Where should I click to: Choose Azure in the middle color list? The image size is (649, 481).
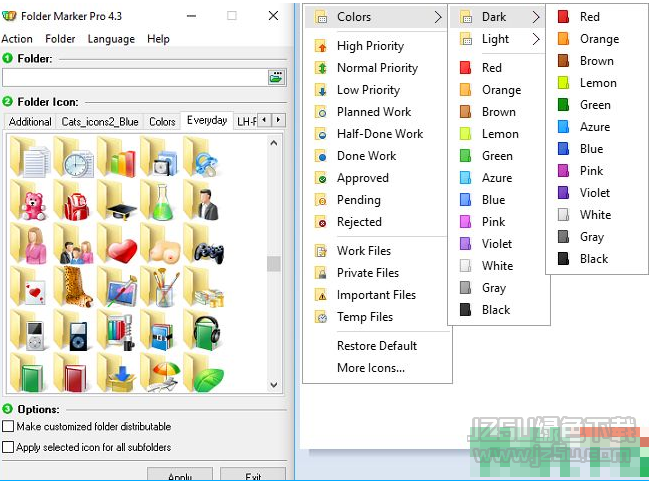[498, 178]
